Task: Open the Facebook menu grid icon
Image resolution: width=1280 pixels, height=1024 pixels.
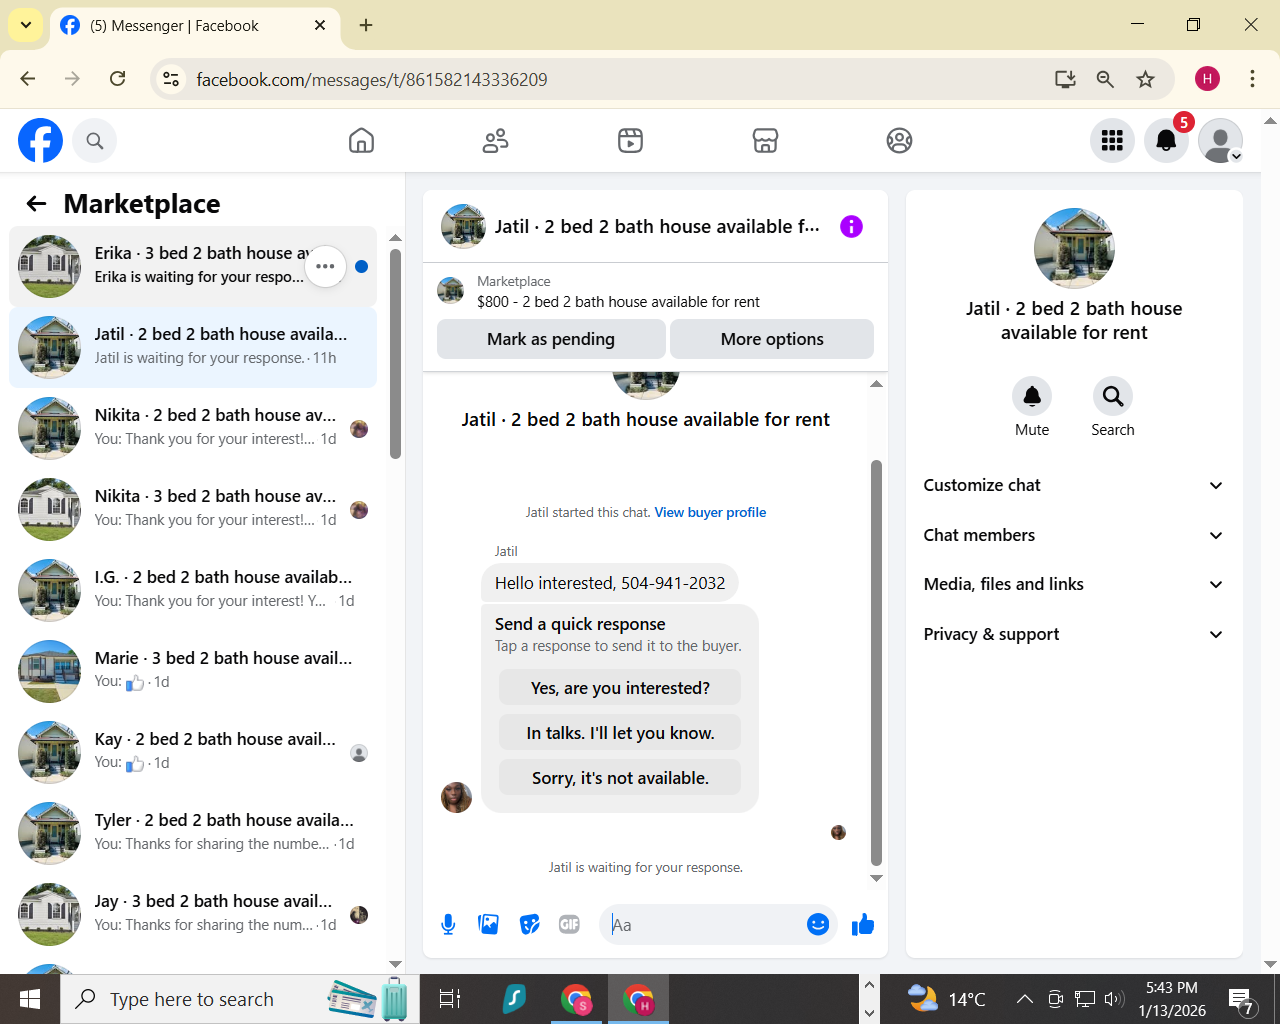Action: (1112, 141)
